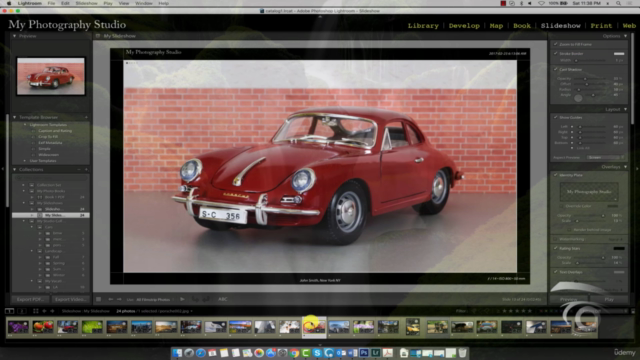The image size is (640, 360).
Task: Click purple flowers first filmstrip thumbnail
Action: 18,327
